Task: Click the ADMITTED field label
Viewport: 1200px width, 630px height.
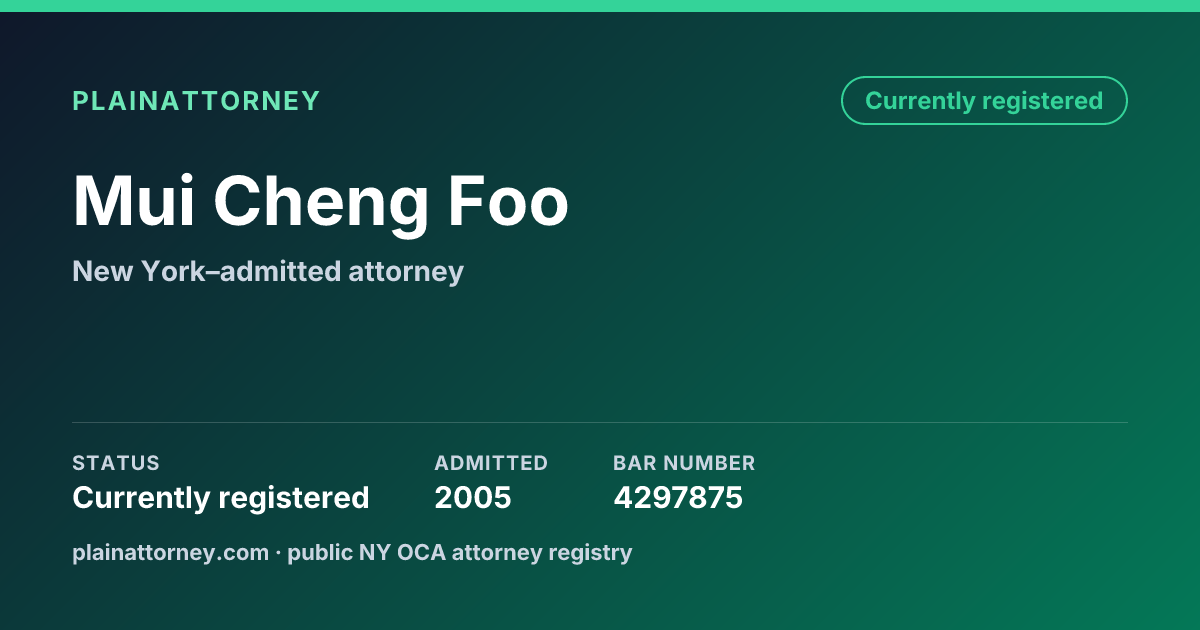Action: point(491,463)
